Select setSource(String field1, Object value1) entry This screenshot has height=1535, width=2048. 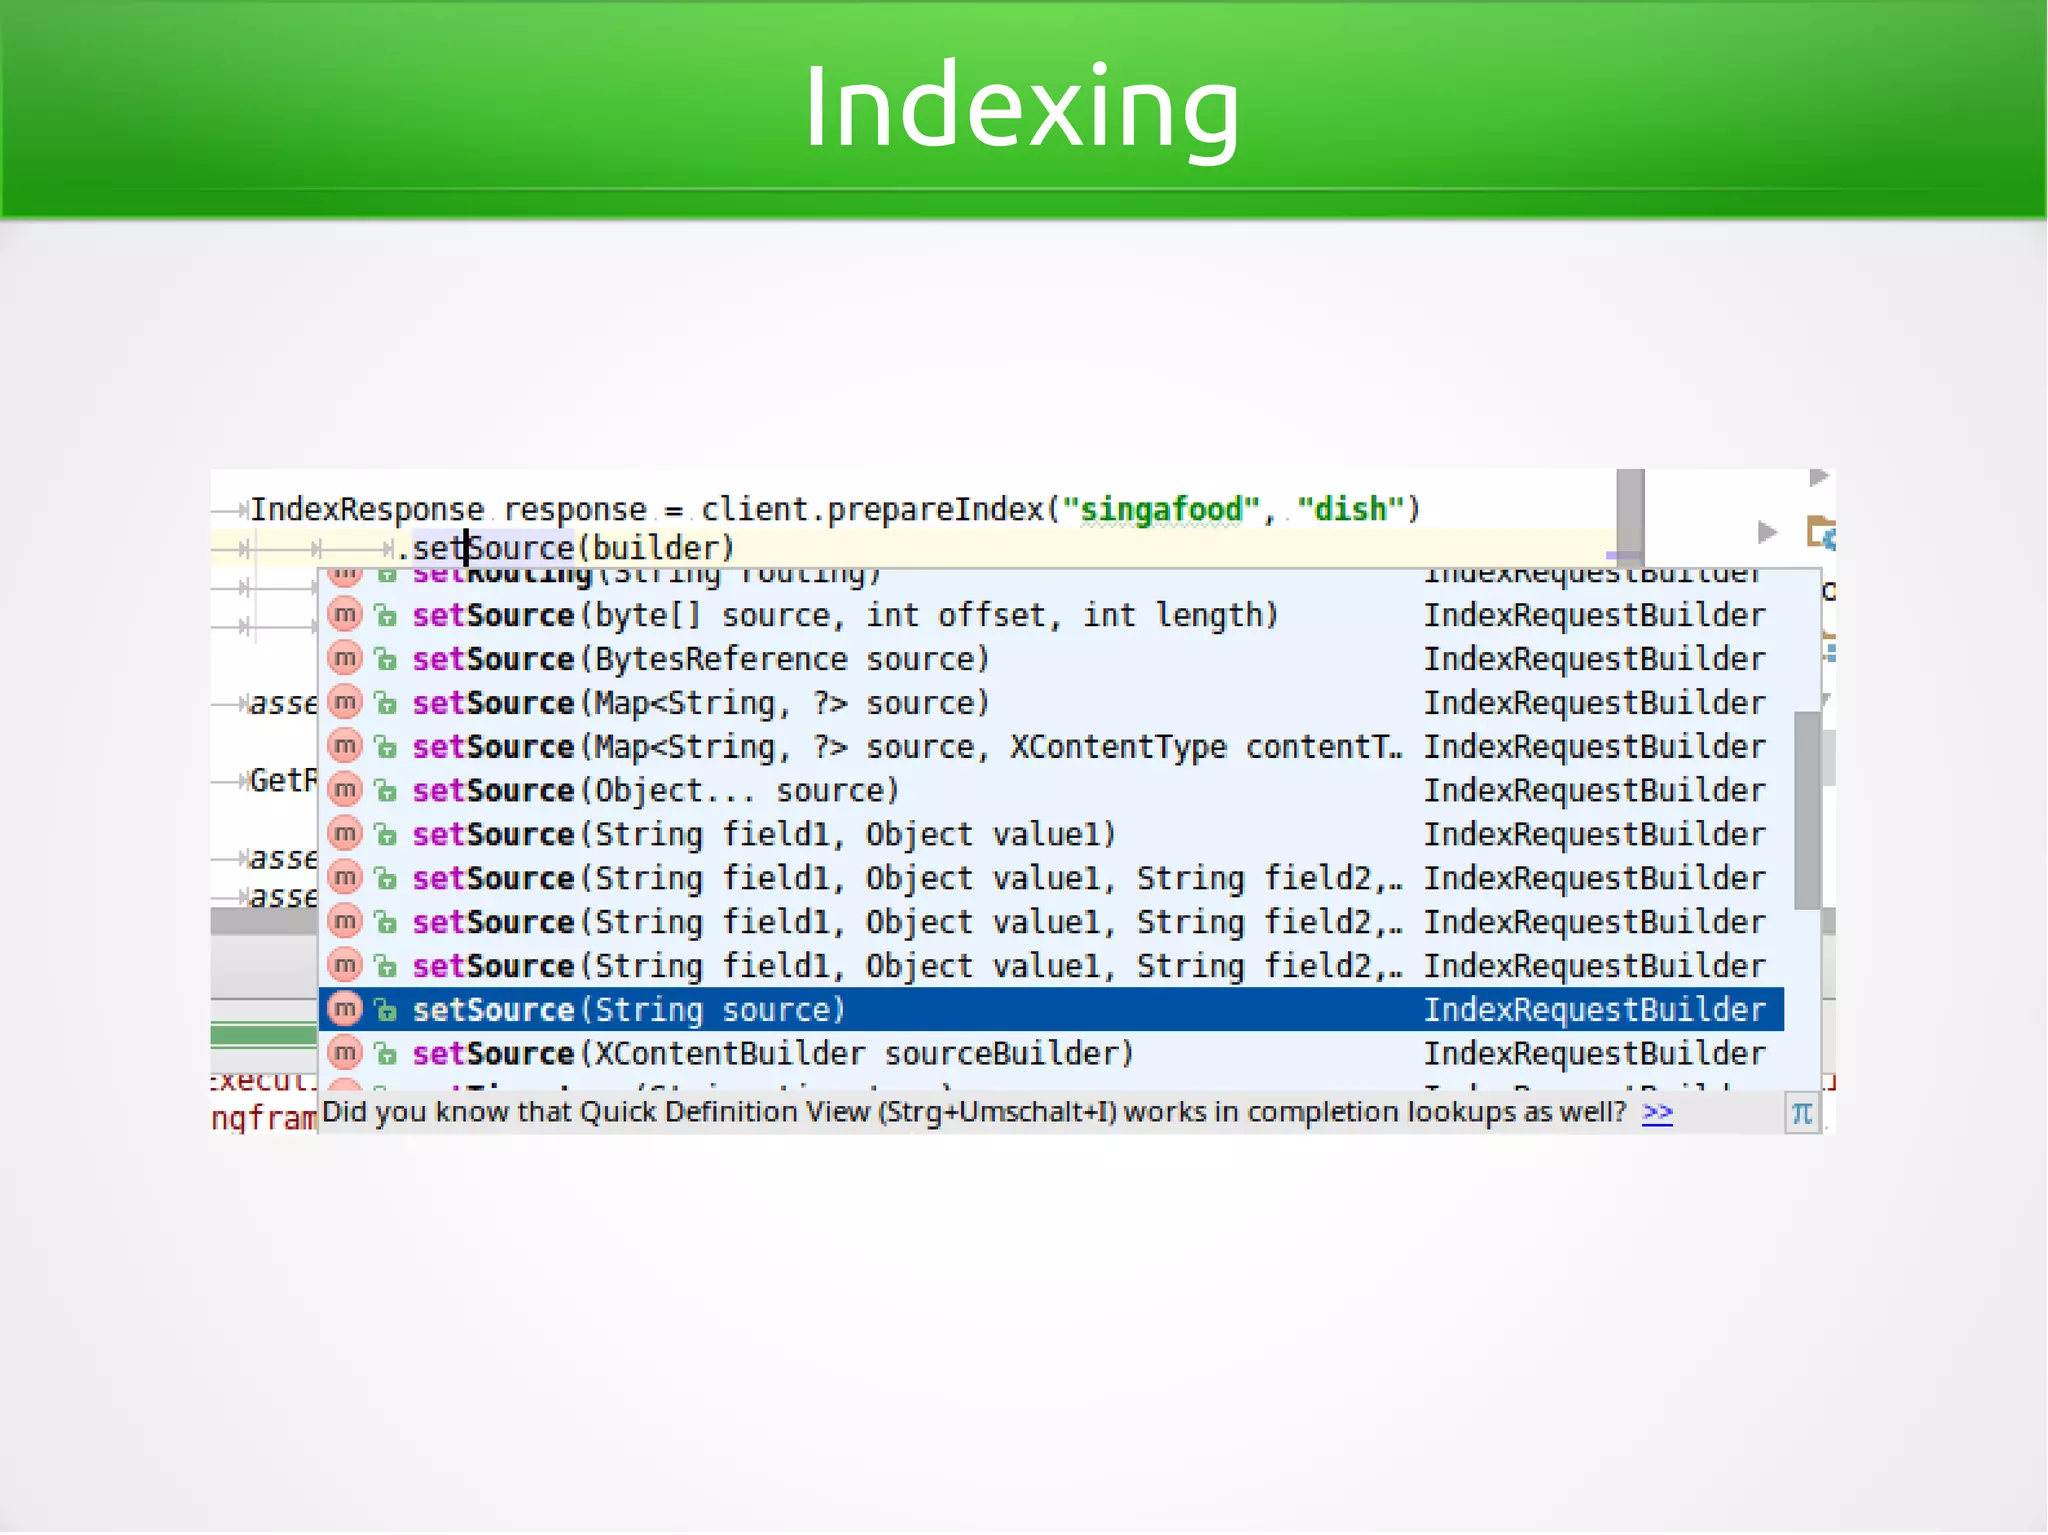[x=1051, y=835]
